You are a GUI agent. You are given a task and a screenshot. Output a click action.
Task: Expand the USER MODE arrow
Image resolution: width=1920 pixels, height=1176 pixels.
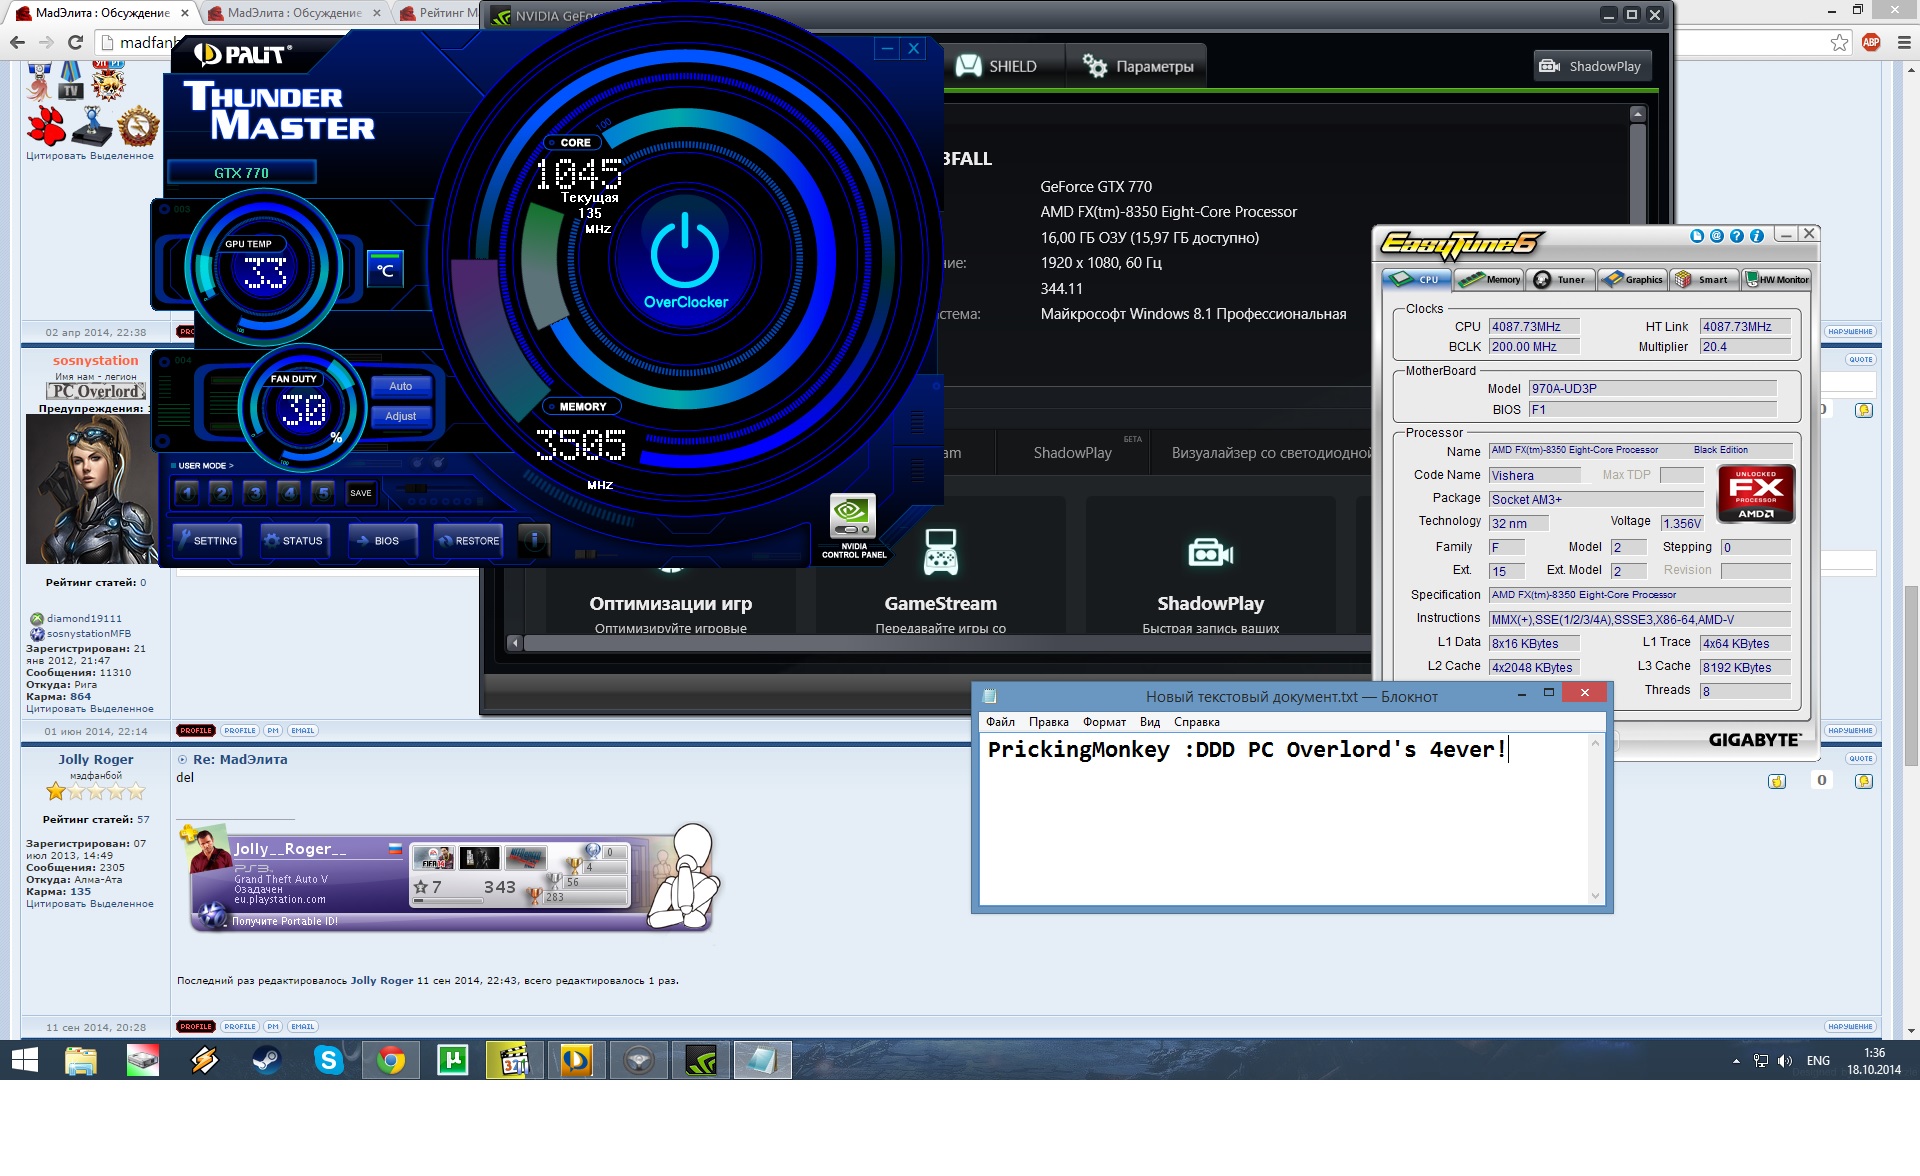(231, 466)
